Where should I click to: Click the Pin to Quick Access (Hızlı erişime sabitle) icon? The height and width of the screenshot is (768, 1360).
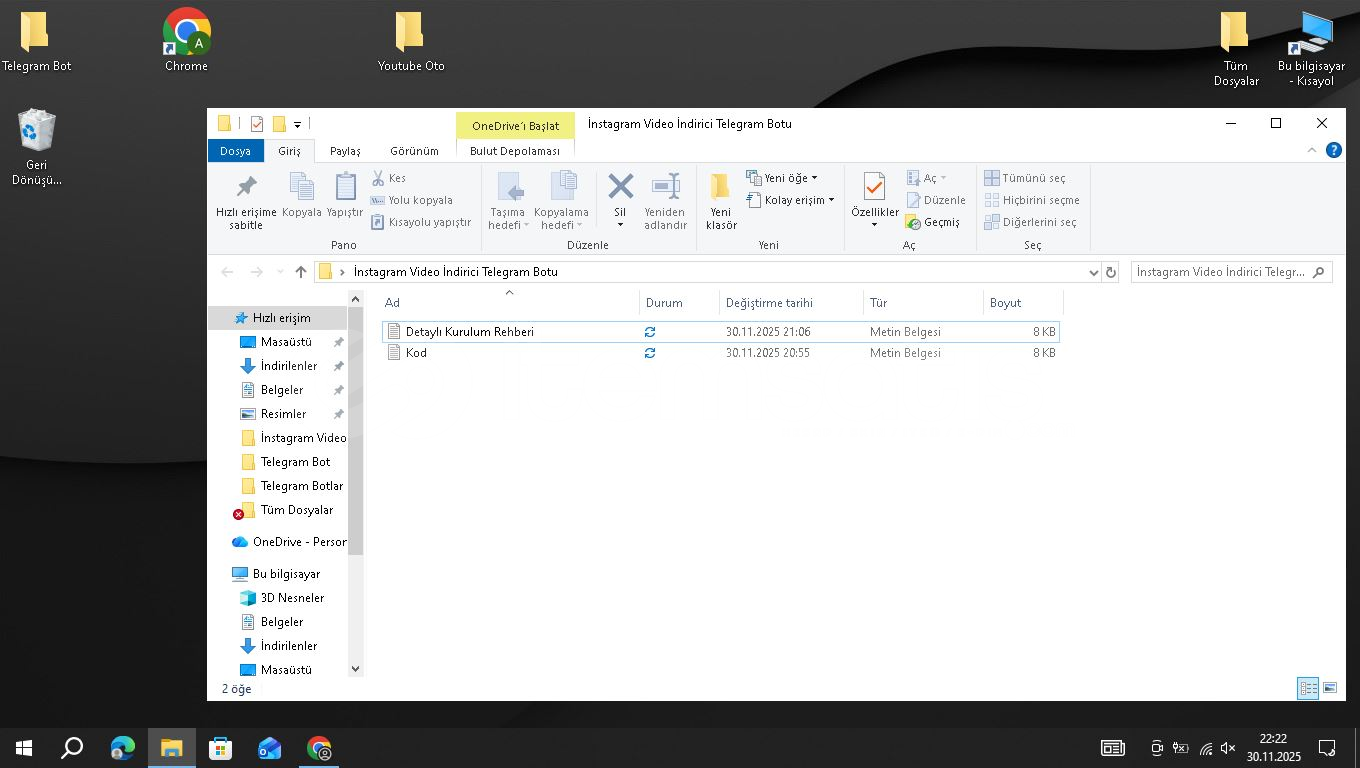pyautogui.click(x=246, y=188)
